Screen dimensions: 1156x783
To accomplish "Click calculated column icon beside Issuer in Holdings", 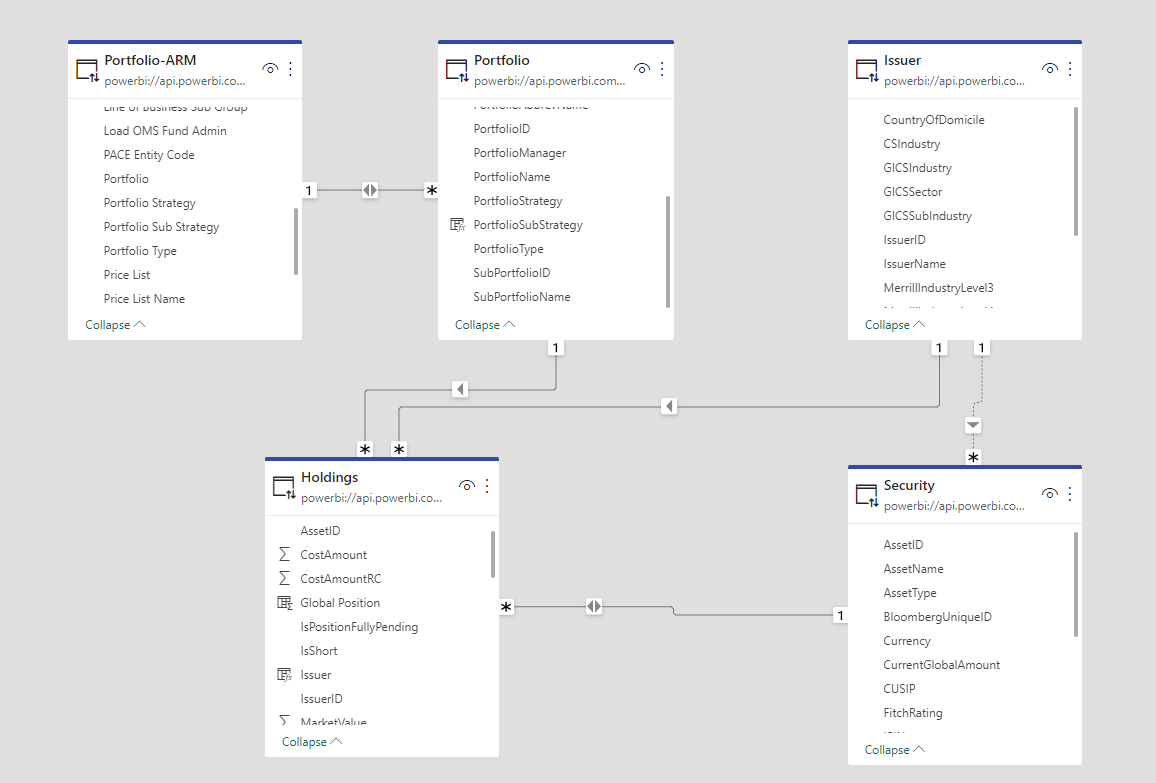I will [x=284, y=675].
